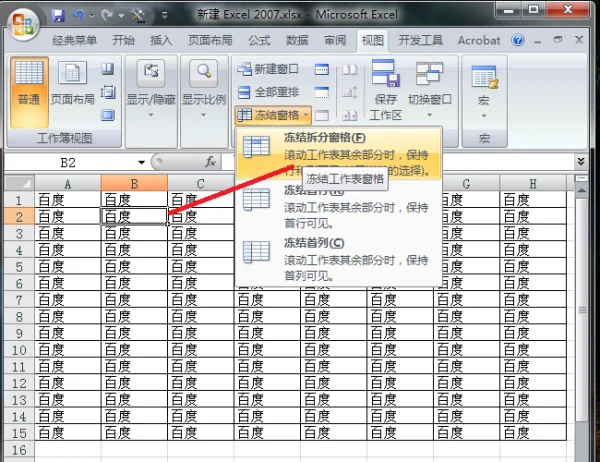The image size is (600, 462).
Task: Select row 7 header
Action: tap(20, 300)
